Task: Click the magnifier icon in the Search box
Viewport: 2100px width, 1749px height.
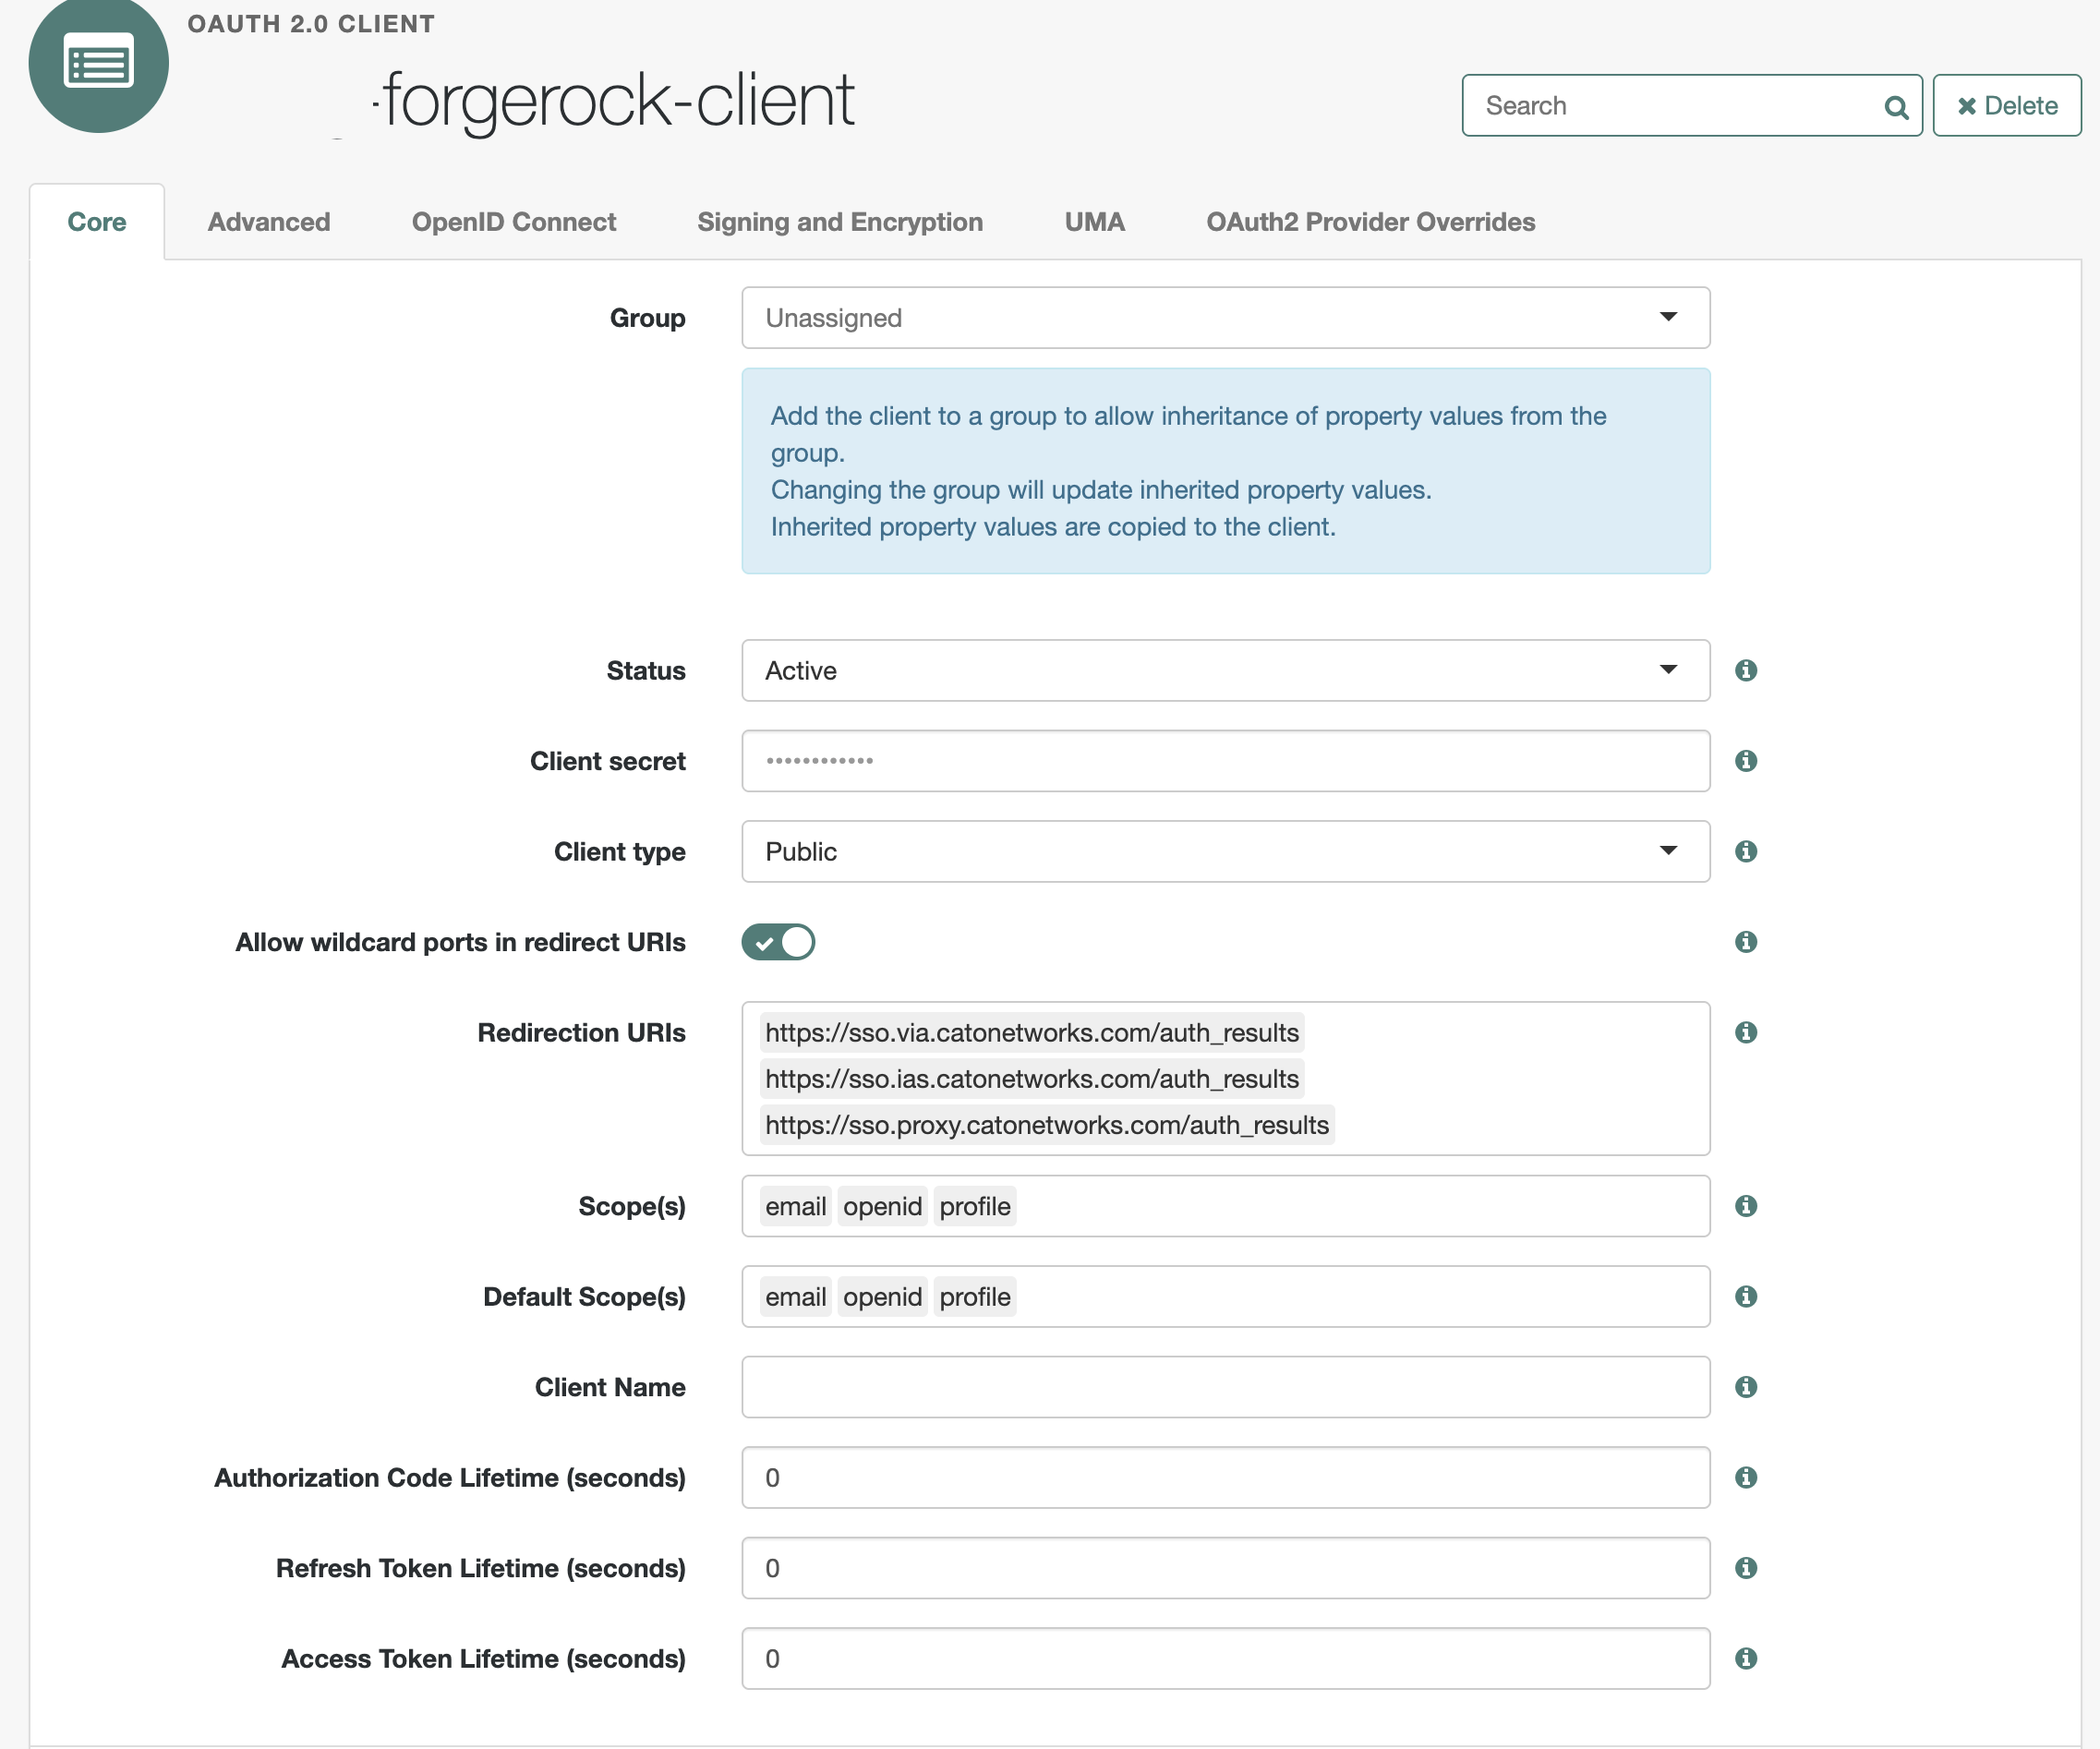Action: (1895, 106)
